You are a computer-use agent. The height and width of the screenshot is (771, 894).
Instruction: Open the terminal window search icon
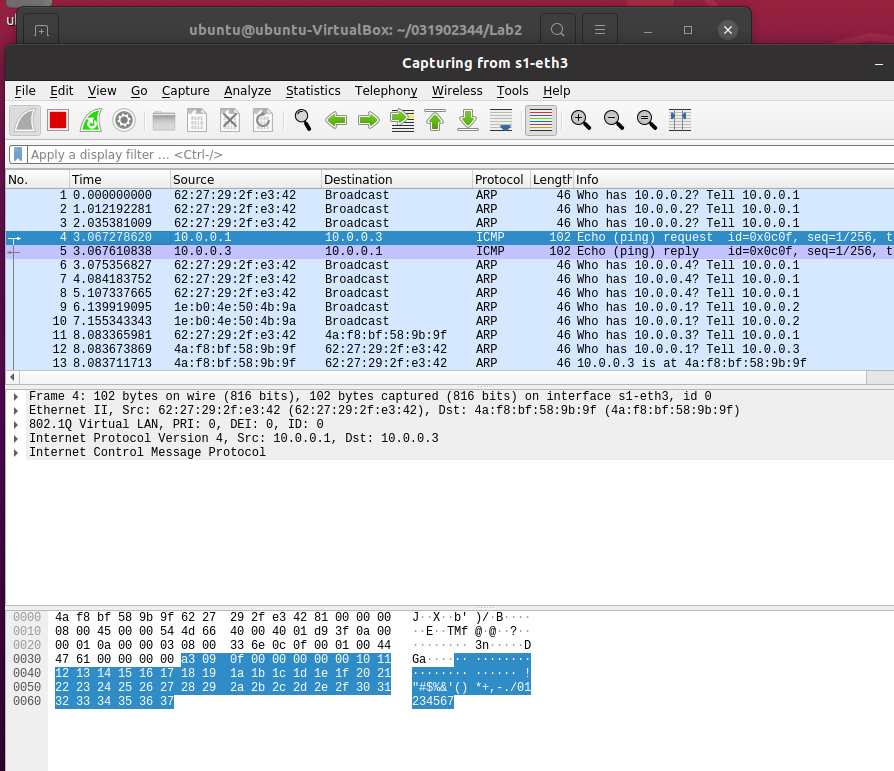click(x=558, y=30)
